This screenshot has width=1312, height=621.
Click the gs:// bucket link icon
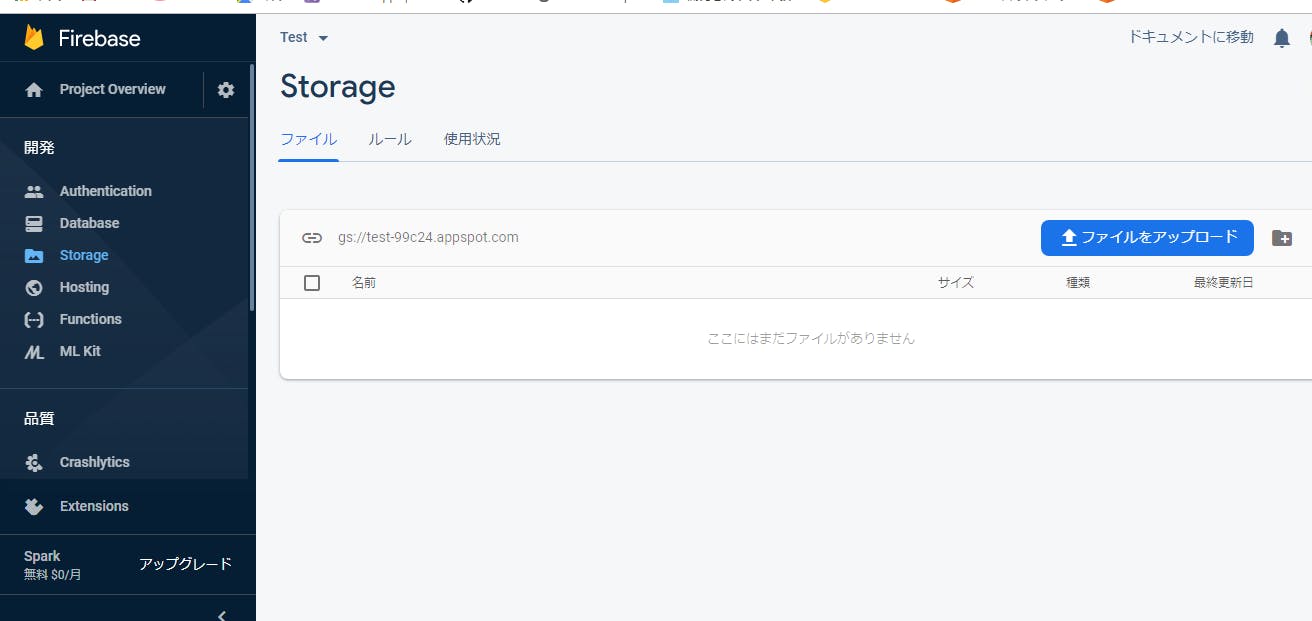(x=311, y=237)
